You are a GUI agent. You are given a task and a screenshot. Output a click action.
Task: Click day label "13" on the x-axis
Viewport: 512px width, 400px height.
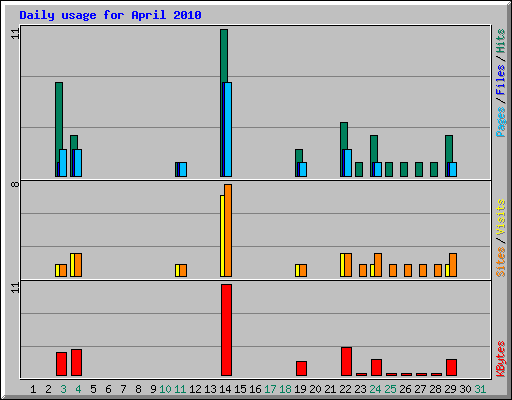[x=210, y=389]
